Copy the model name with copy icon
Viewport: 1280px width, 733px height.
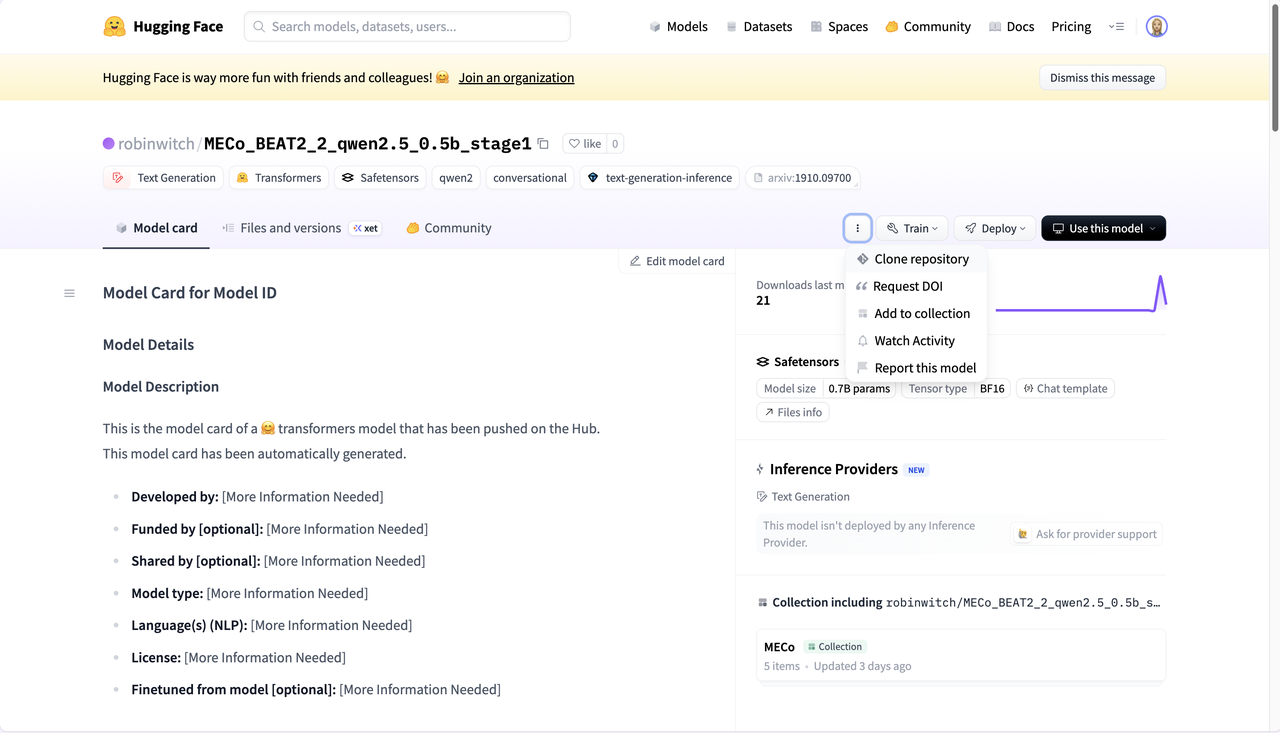click(543, 144)
